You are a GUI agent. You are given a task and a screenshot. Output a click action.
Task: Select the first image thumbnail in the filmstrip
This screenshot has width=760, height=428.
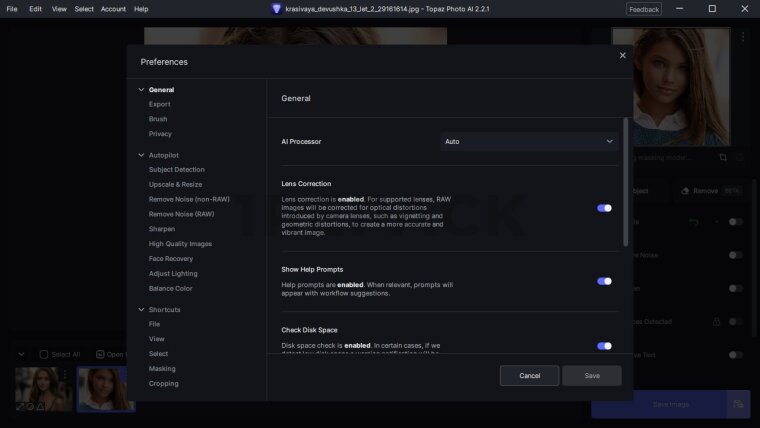pos(43,388)
